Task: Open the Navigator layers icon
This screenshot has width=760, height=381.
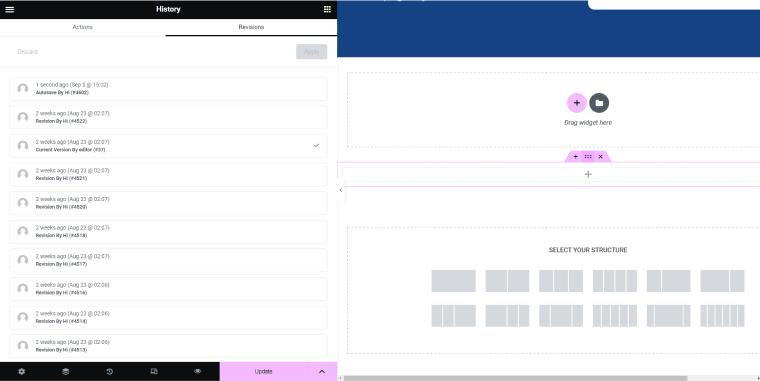Action: coord(65,371)
